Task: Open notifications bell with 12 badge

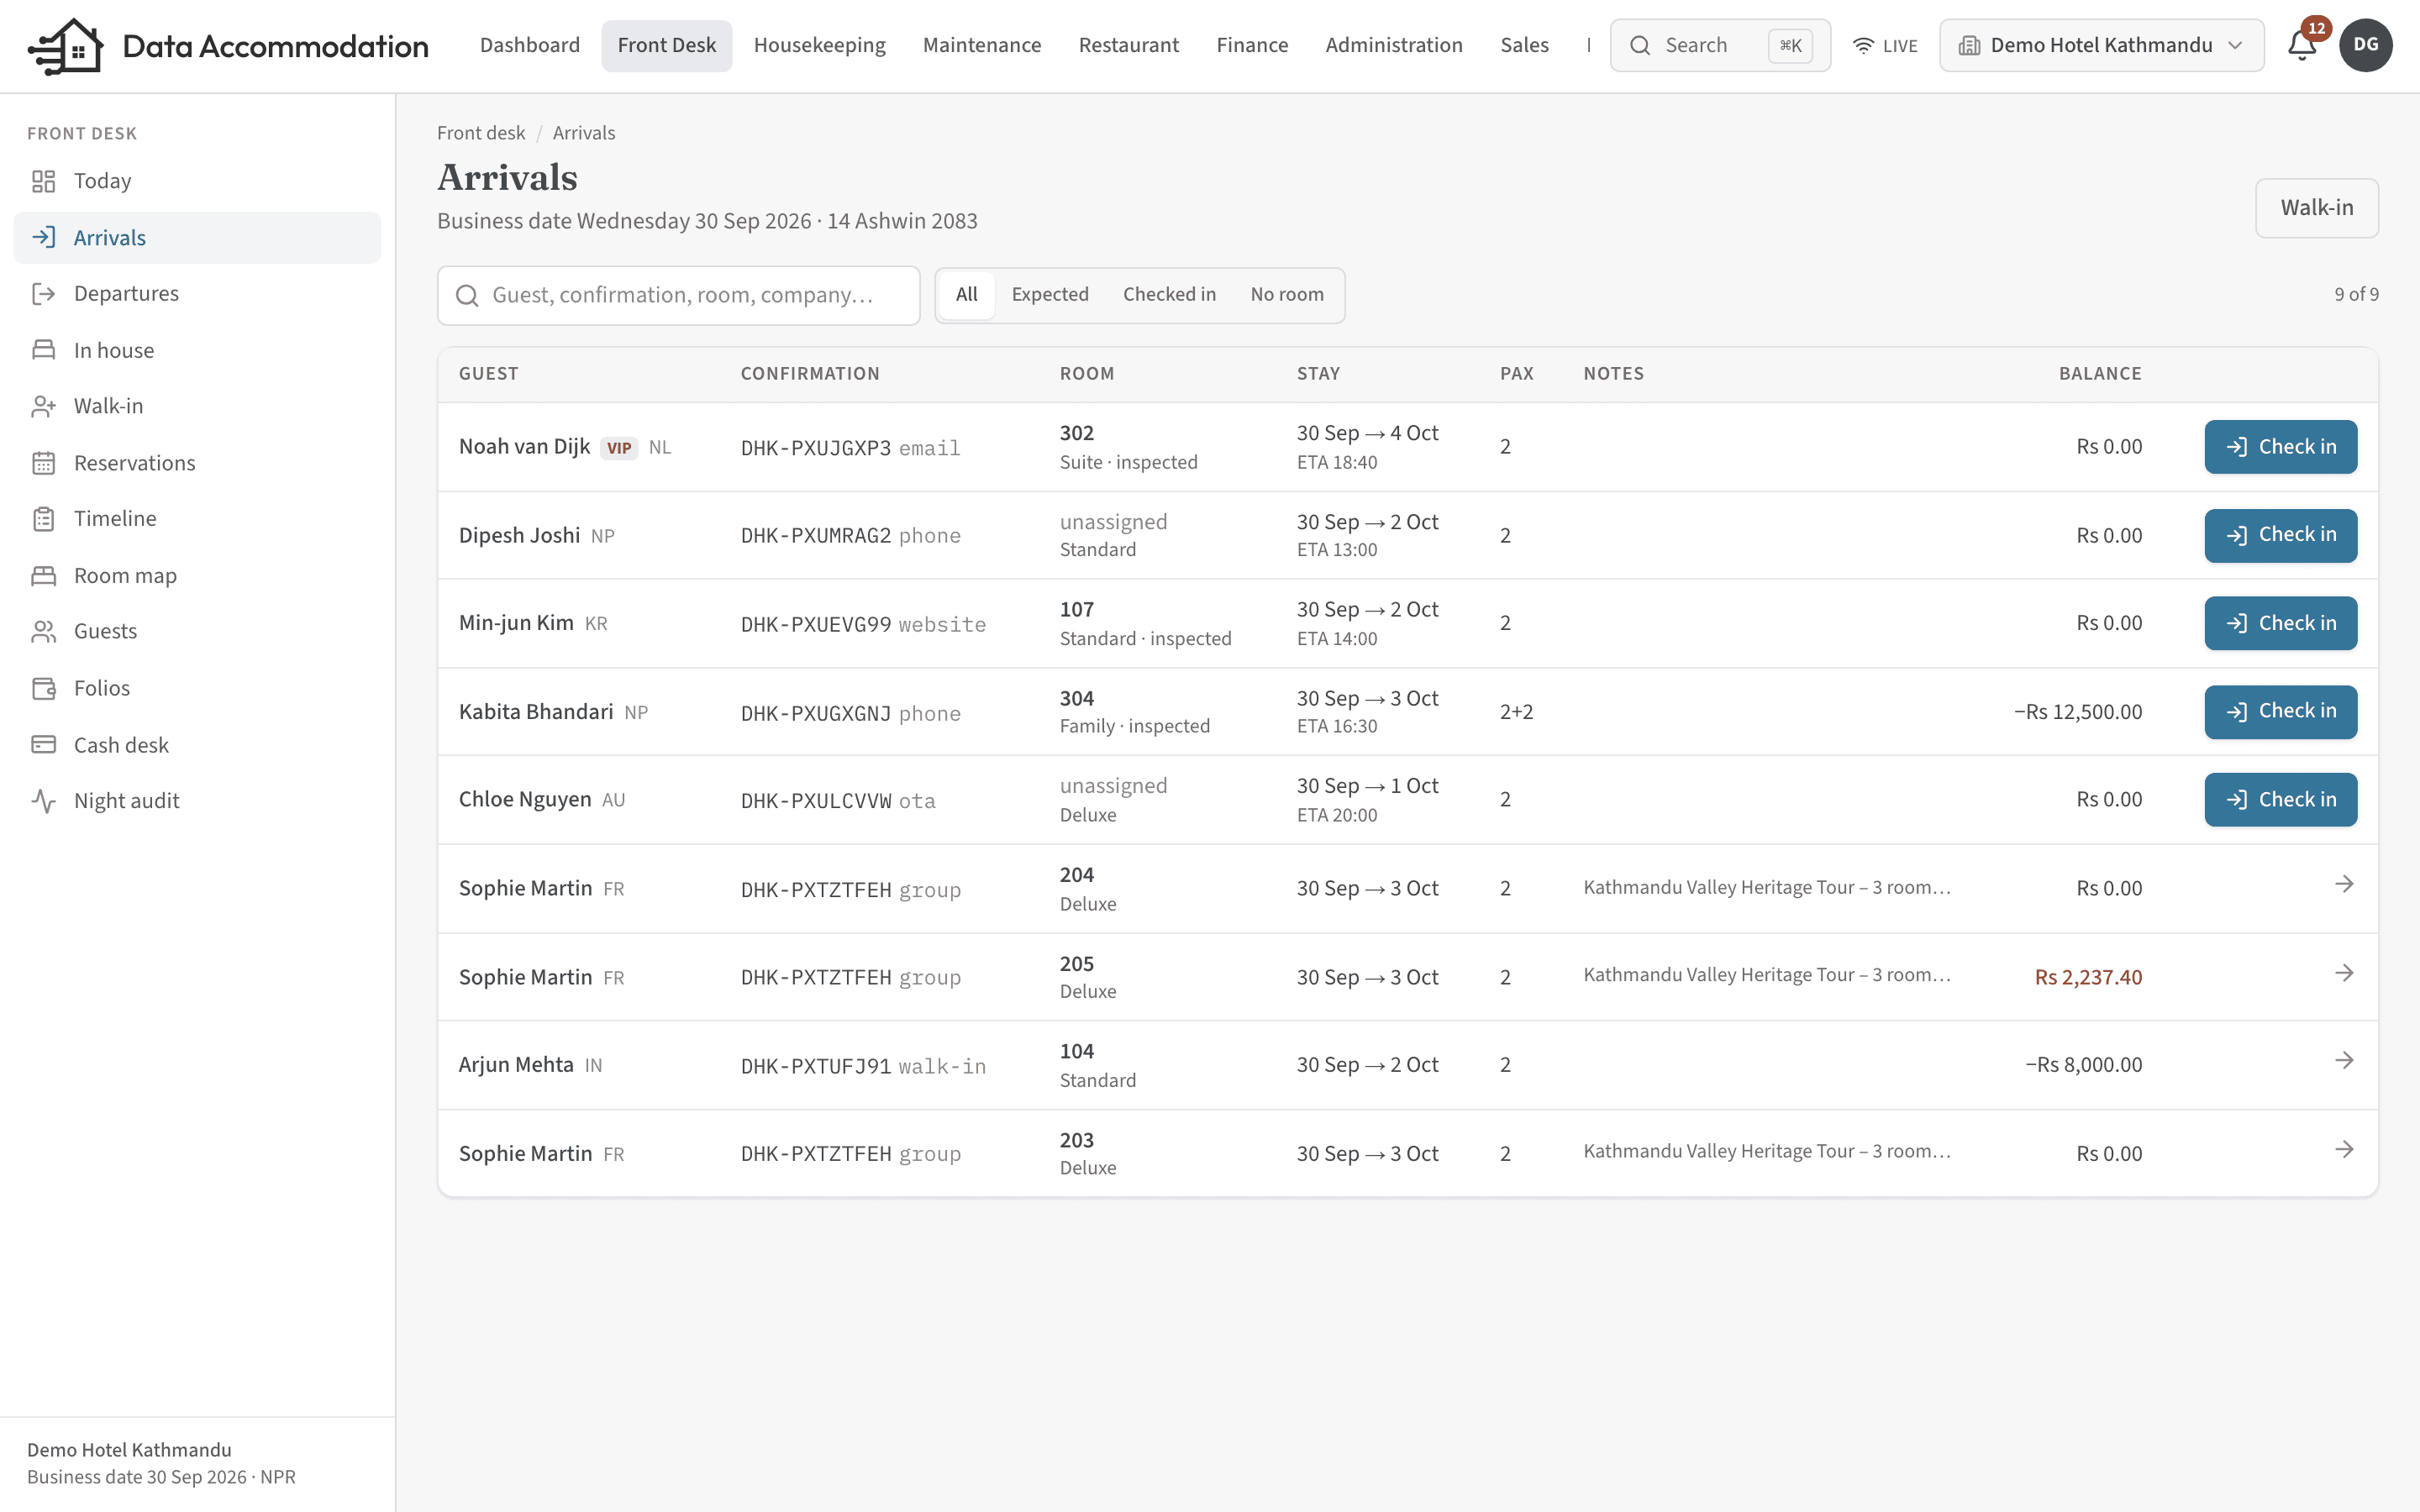Action: (2302, 45)
